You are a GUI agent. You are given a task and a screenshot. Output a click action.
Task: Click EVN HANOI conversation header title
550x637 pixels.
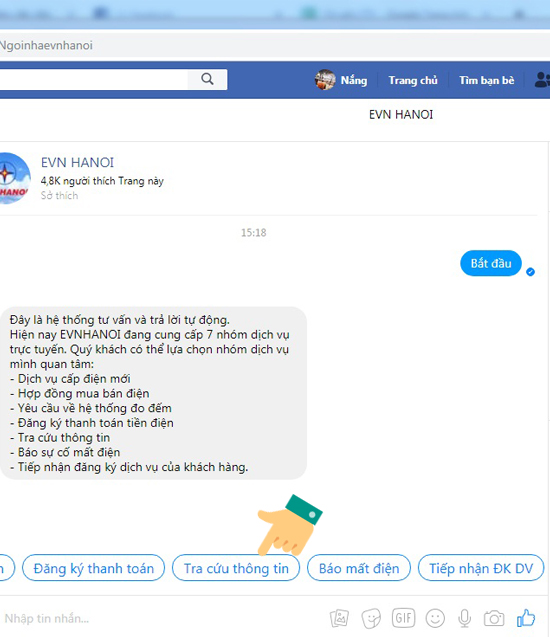point(401,115)
